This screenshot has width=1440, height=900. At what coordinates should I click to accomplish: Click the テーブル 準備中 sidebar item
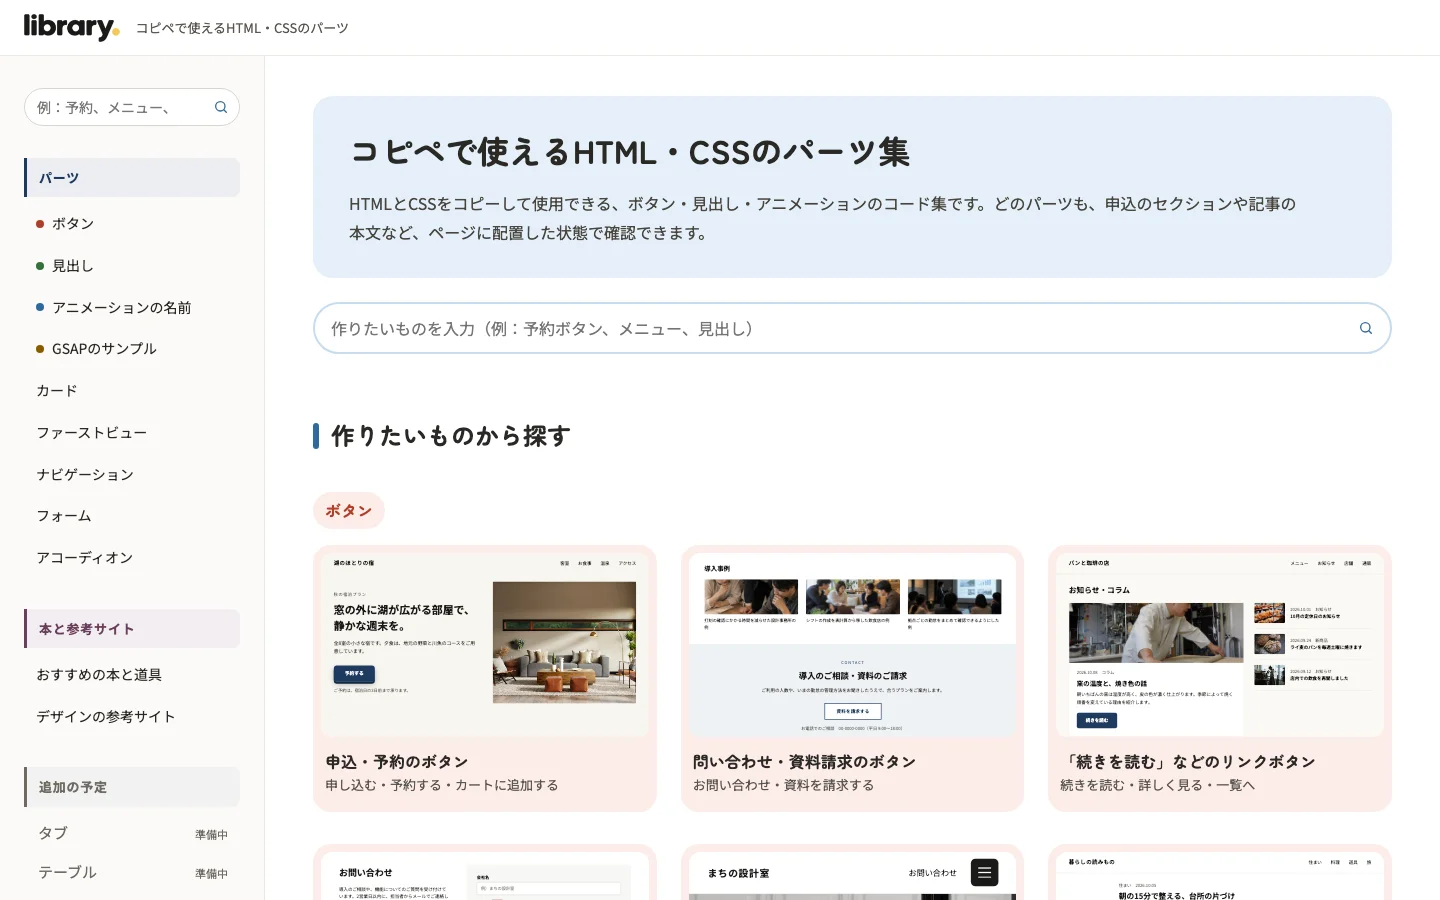(x=132, y=872)
